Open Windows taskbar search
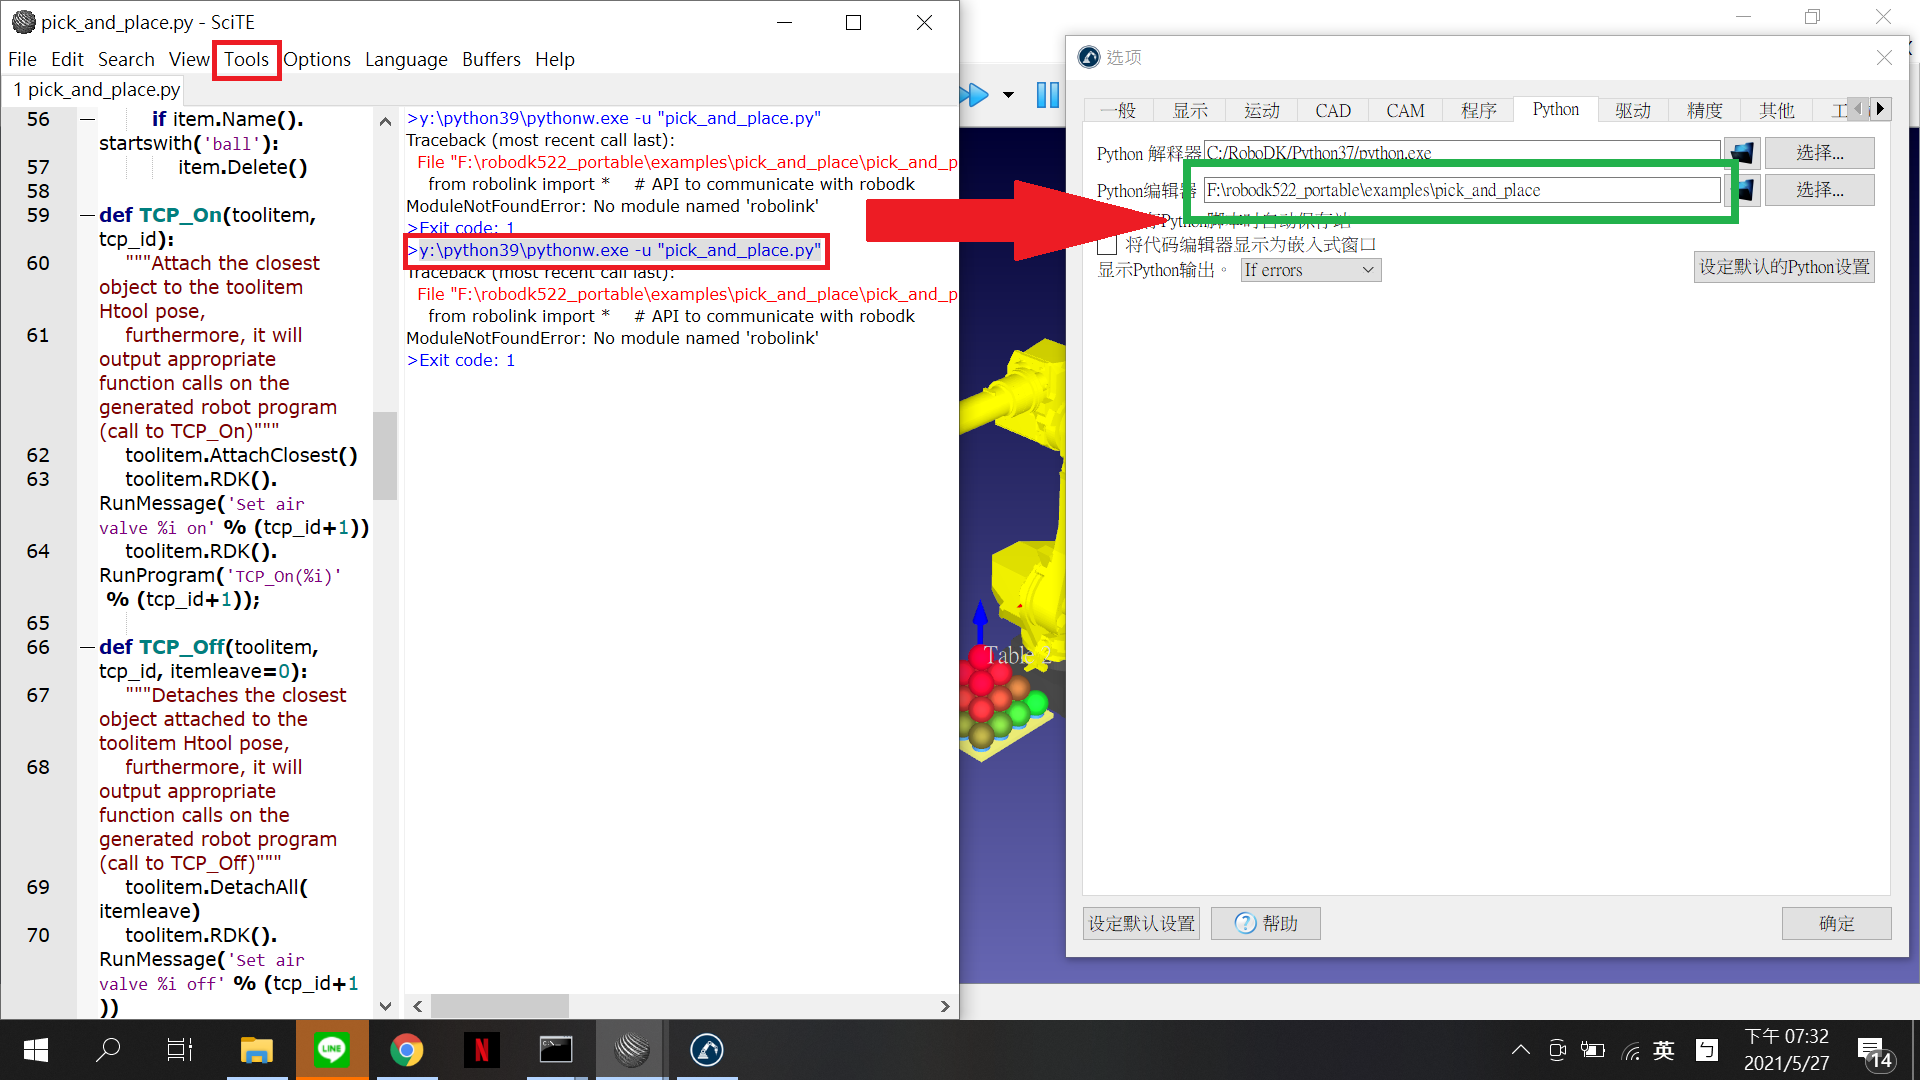1920x1080 pixels. pos(108,1050)
